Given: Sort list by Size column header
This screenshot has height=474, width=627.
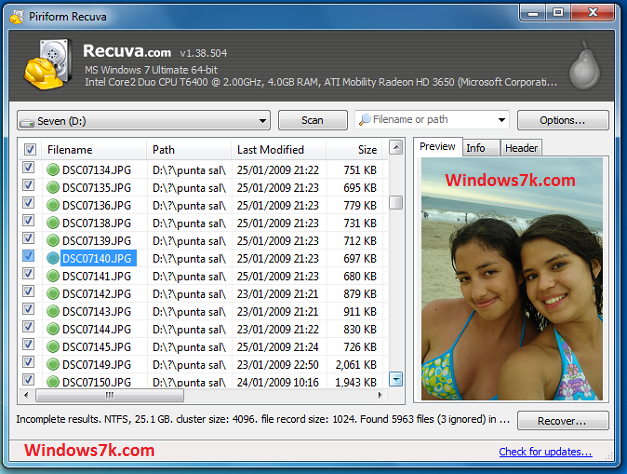Looking at the screenshot, I should point(354,150).
